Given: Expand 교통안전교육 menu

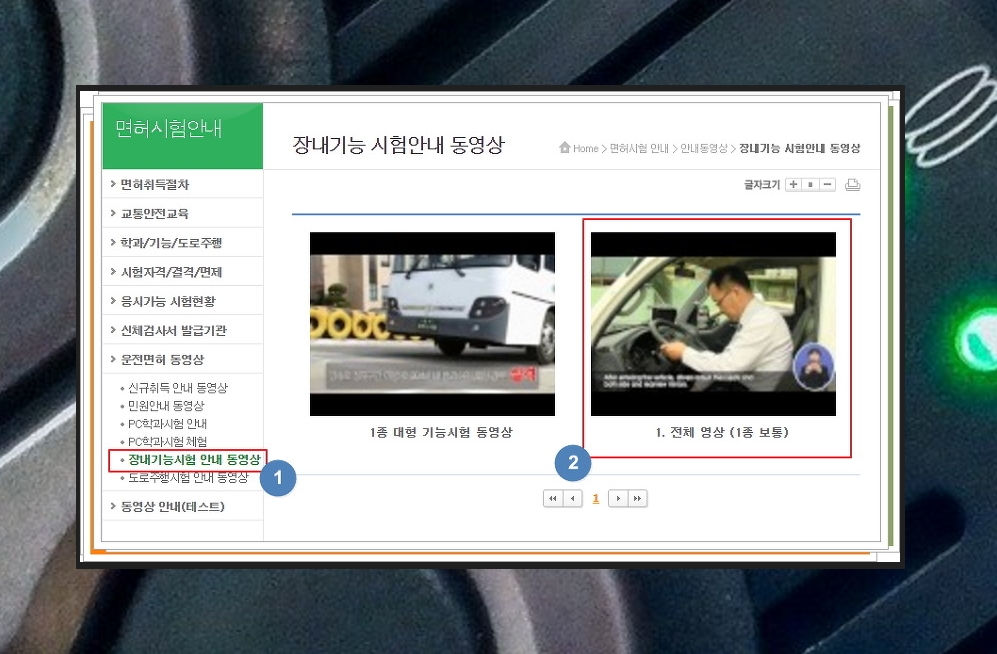Looking at the screenshot, I should point(182,214).
